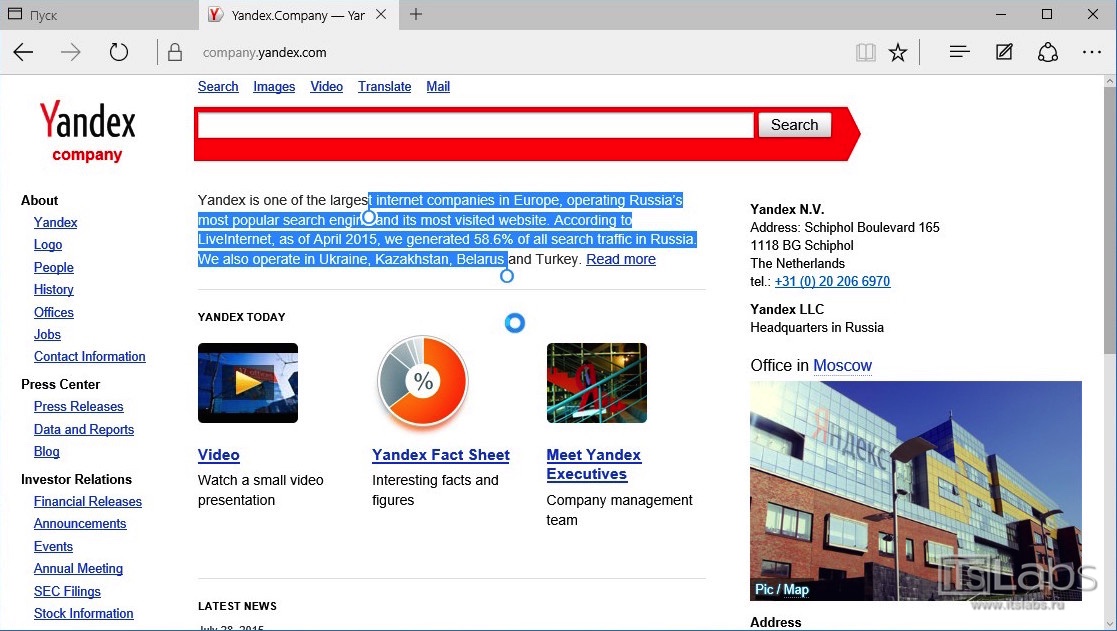Reload the page with the refresh icon
The width and height of the screenshot is (1117, 631).
(119, 52)
